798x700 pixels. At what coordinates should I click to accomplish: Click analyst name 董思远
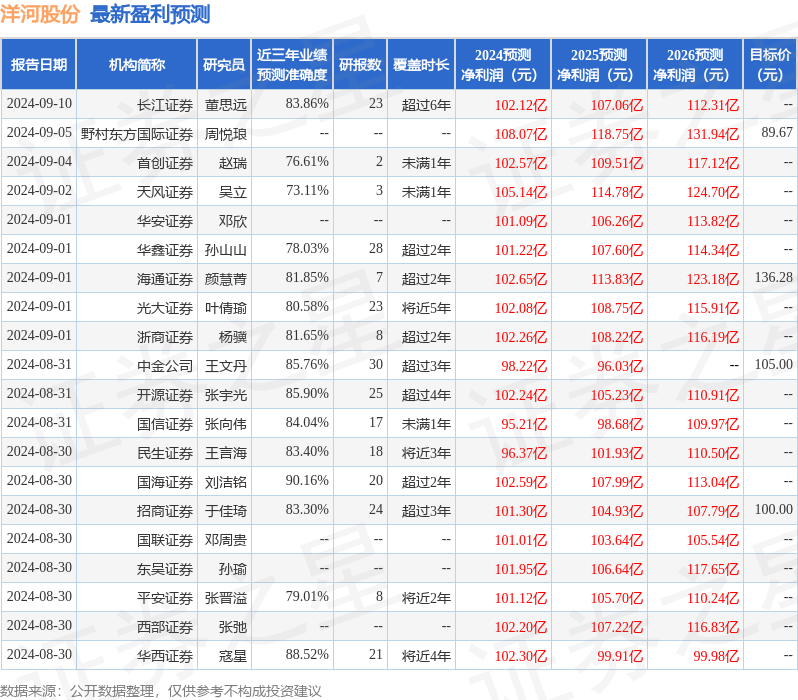coord(225,105)
